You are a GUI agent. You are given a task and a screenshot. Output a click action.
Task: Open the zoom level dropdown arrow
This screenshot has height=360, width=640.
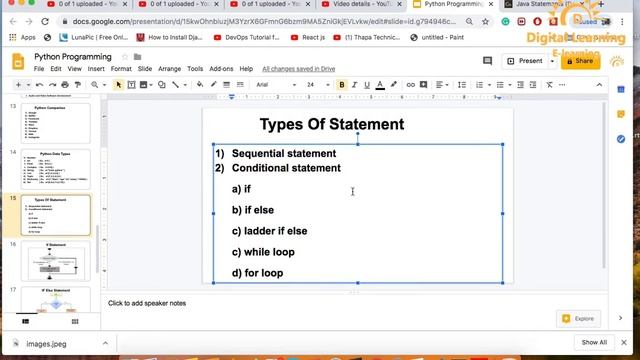coord(104,85)
